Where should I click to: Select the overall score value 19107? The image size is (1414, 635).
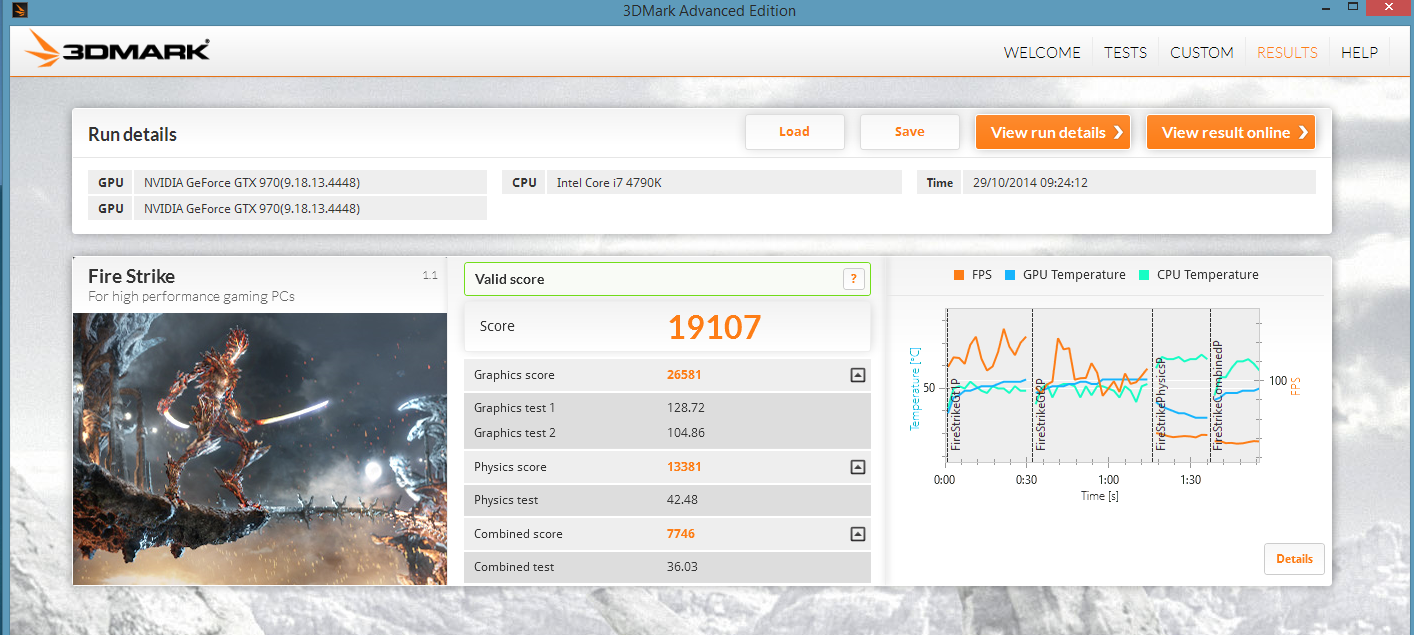tap(714, 327)
